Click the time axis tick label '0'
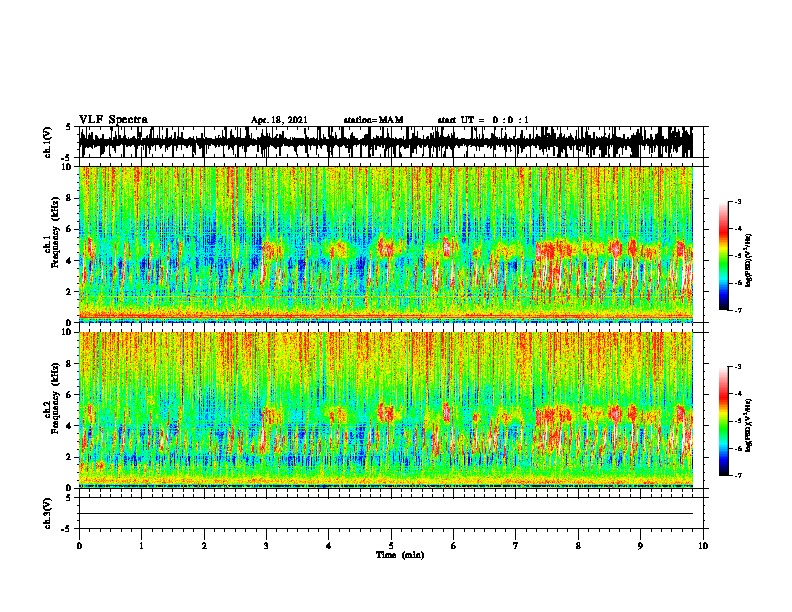The image size is (792, 612). click(x=79, y=546)
